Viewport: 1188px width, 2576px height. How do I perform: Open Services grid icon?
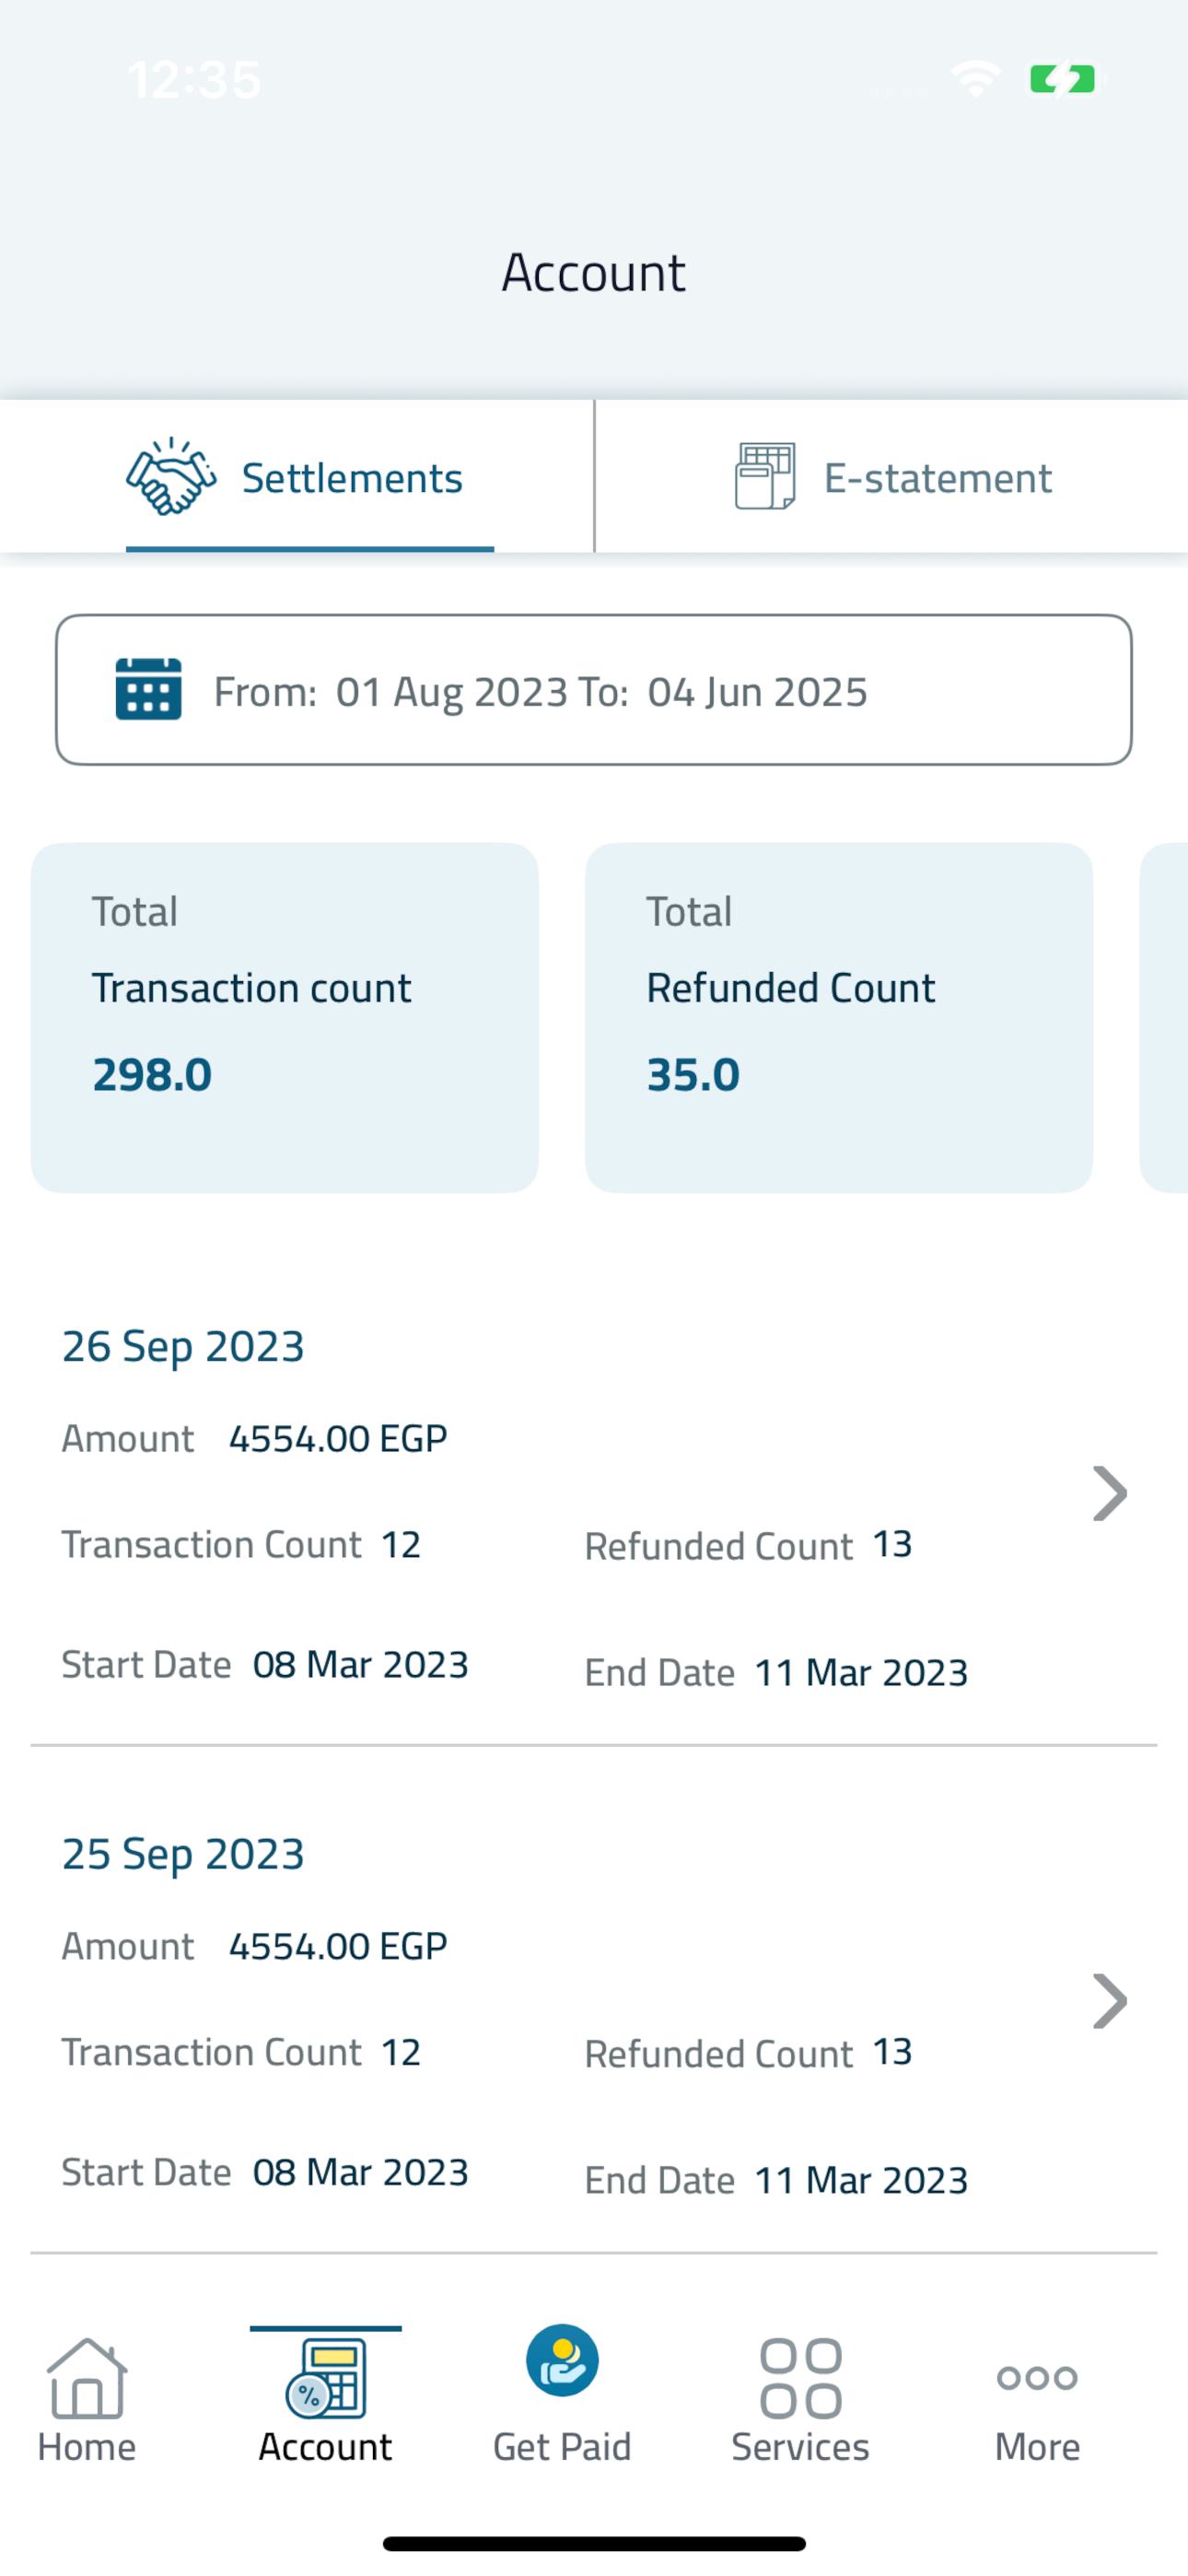tap(801, 2378)
